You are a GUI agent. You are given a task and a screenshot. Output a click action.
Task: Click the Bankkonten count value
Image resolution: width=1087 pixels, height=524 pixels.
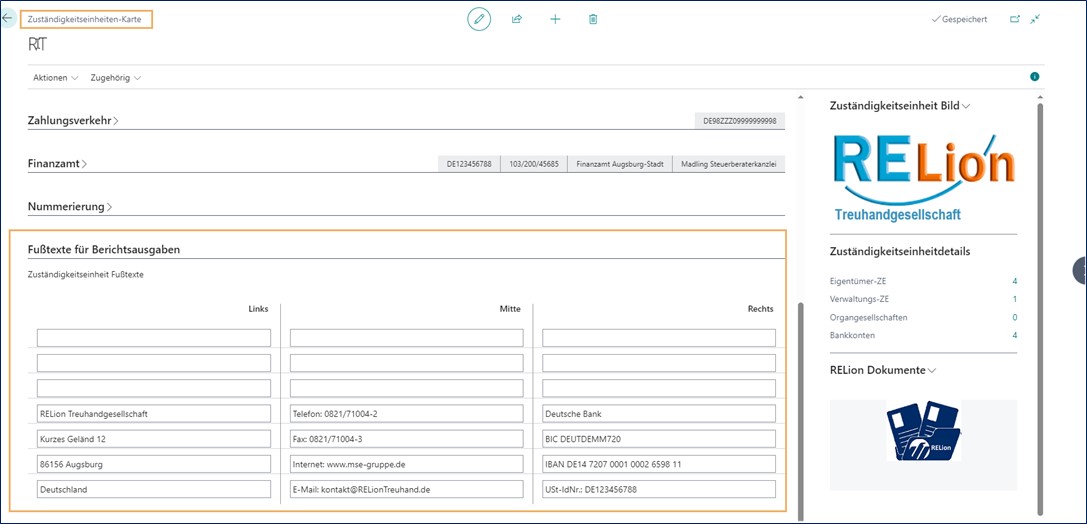[1014, 336]
